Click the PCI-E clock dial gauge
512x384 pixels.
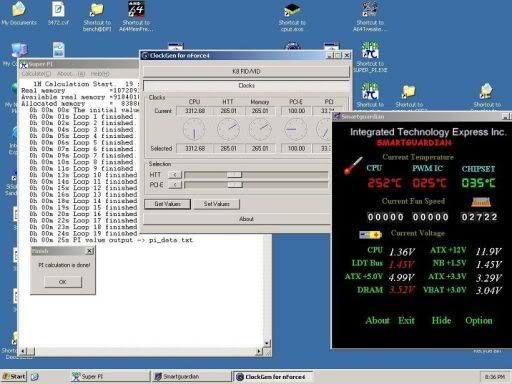(x=295, y=130)
